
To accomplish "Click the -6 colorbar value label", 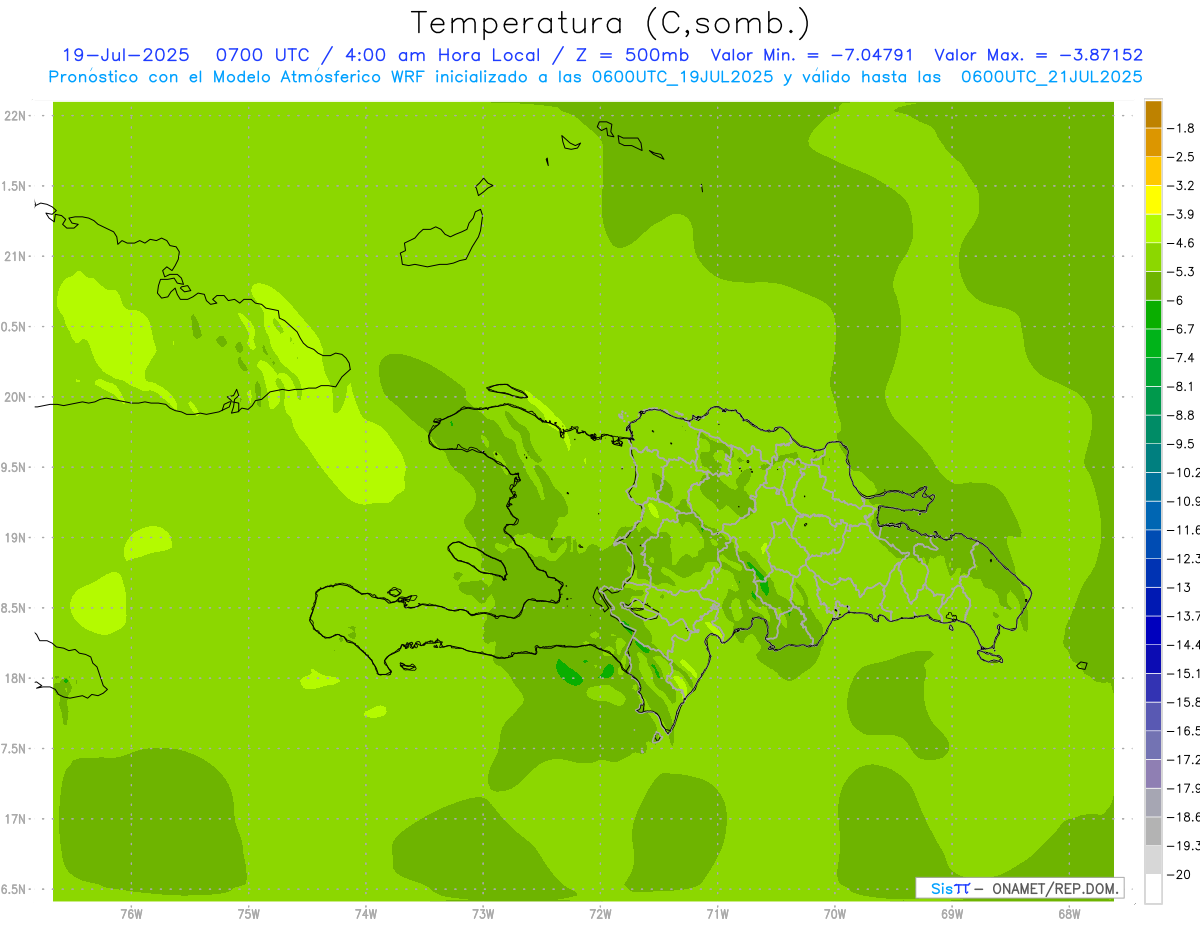I will [x=1177, y=300].
